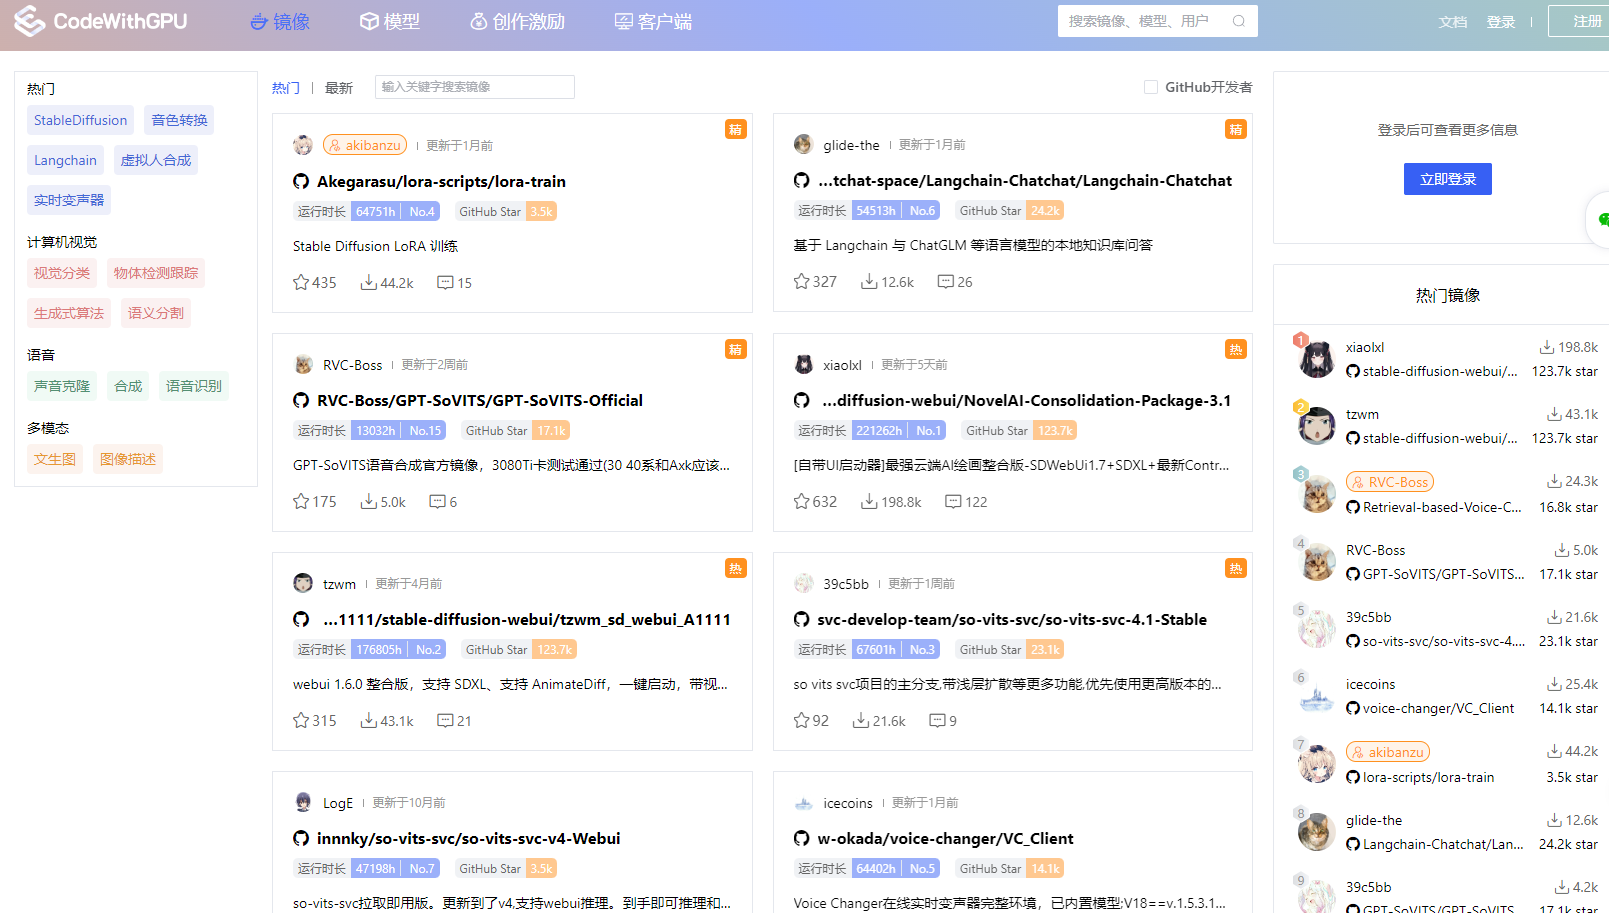Viewport: 1609px width, 913px height.
Task: Click the CodeWithGPU logo icon
Action: click(x=29, y=21)
